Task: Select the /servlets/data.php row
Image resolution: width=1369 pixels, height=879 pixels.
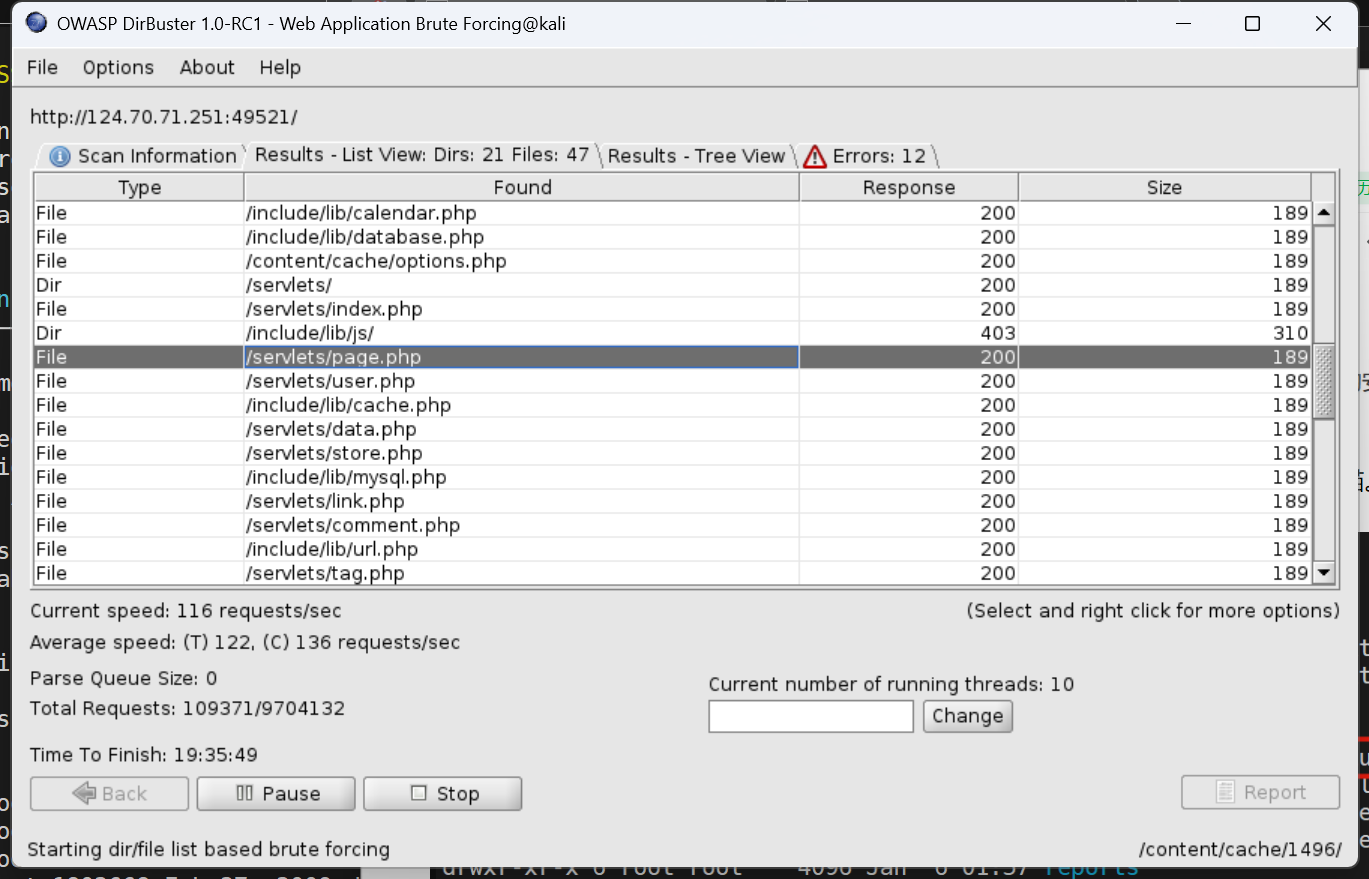Action: (x=672, y=429)
